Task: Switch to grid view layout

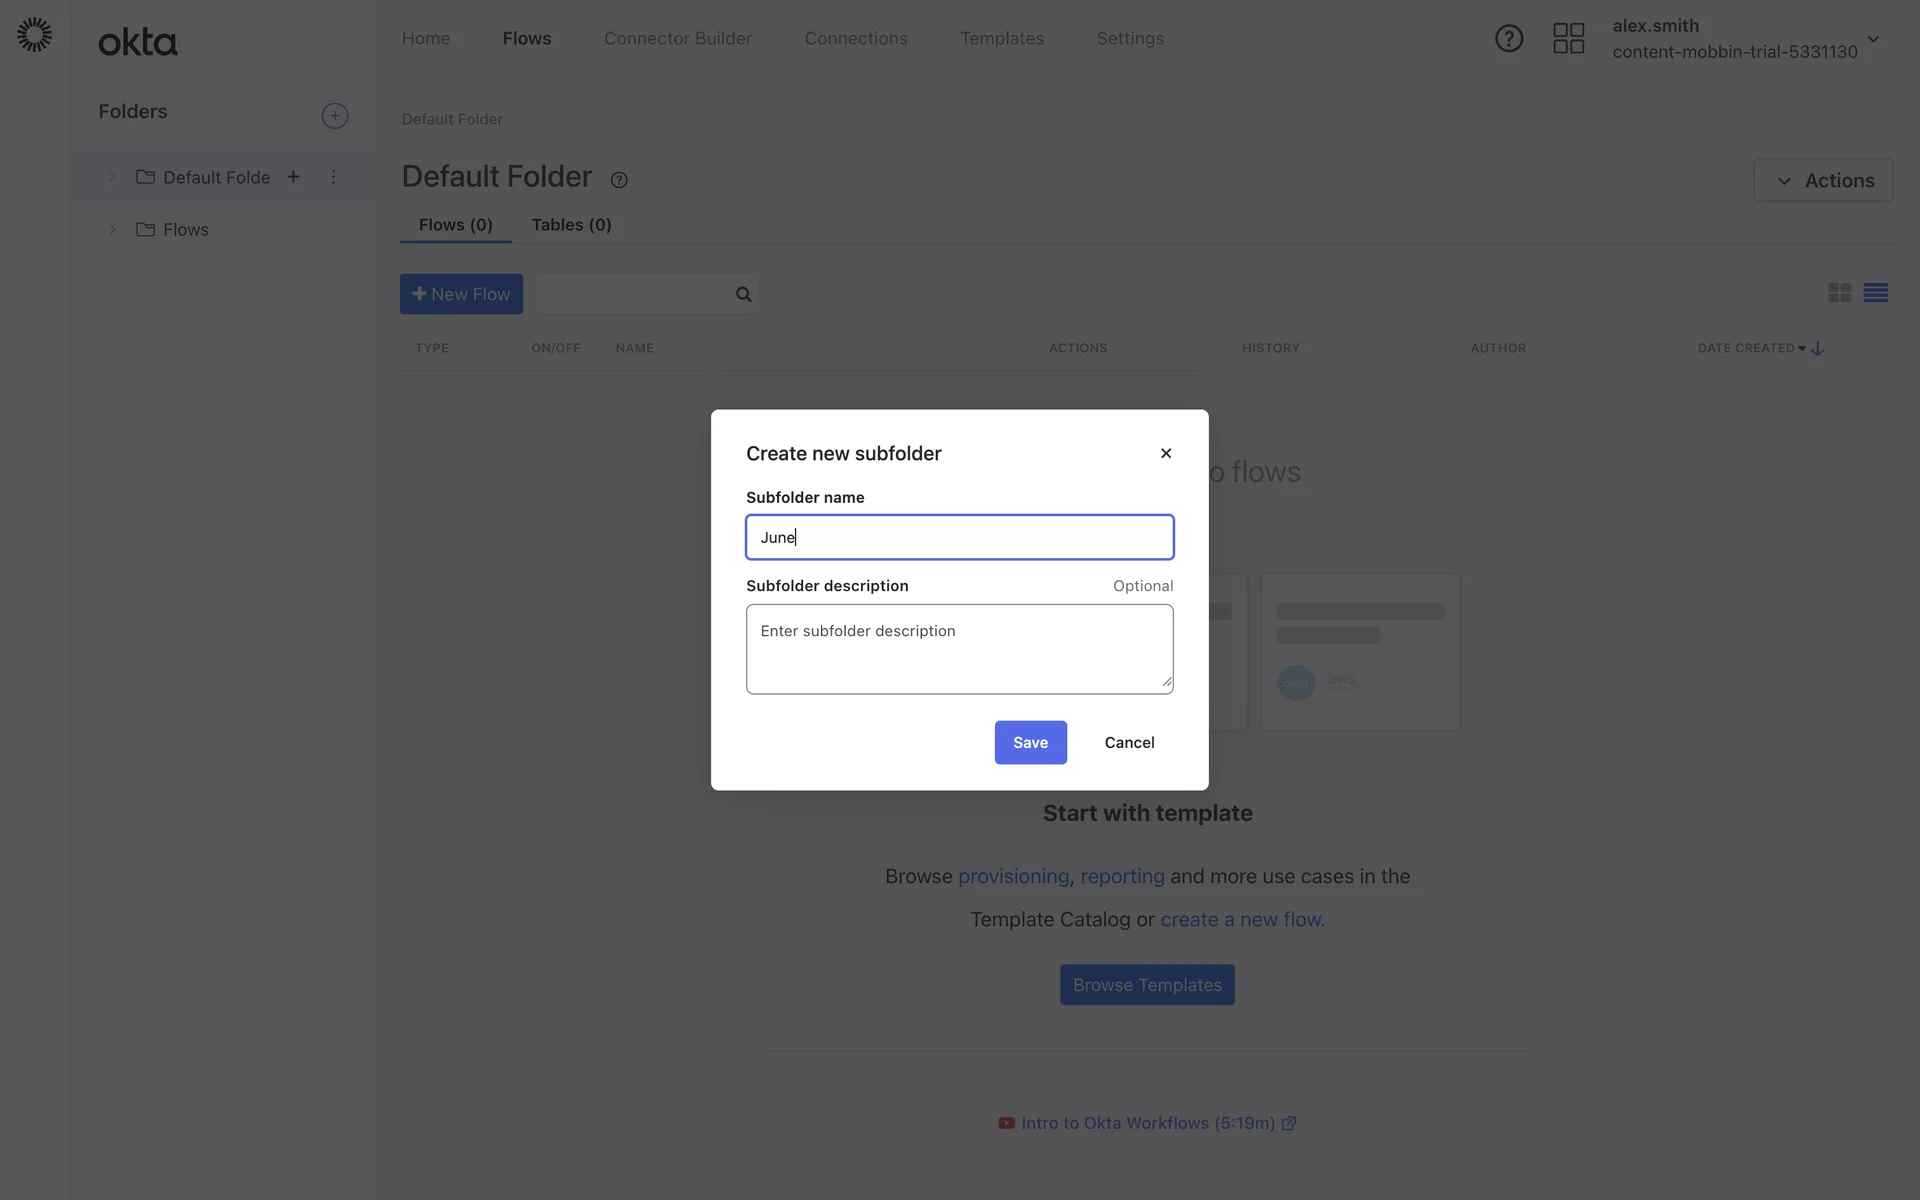Action: click(1839, 293)
